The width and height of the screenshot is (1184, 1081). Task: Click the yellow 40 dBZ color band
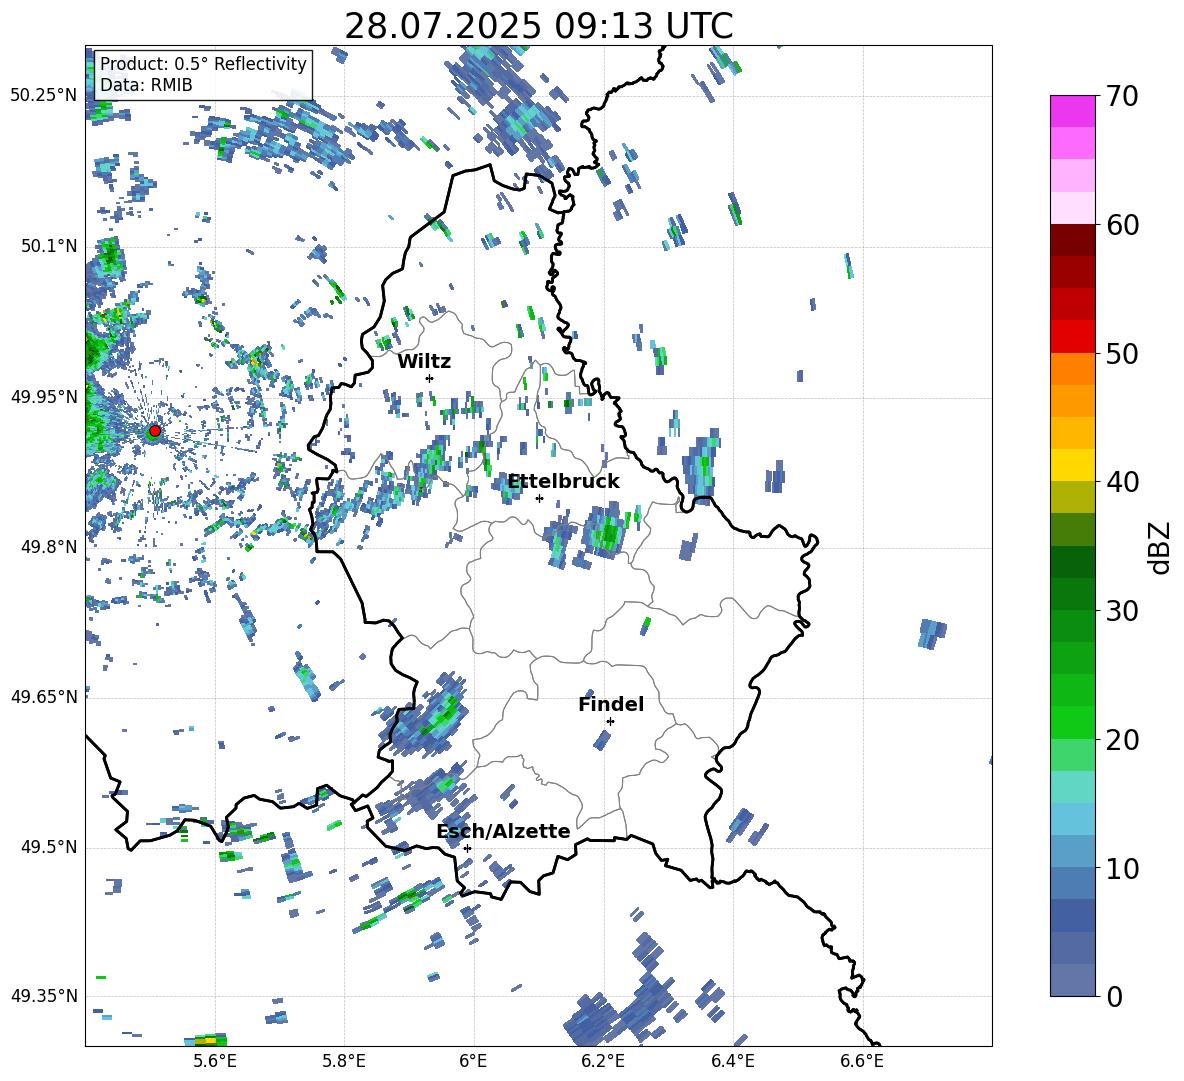point(1072,465)
